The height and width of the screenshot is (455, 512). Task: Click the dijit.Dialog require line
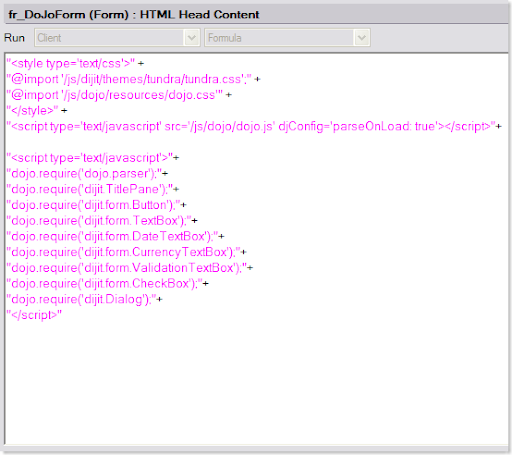point(84,299)
